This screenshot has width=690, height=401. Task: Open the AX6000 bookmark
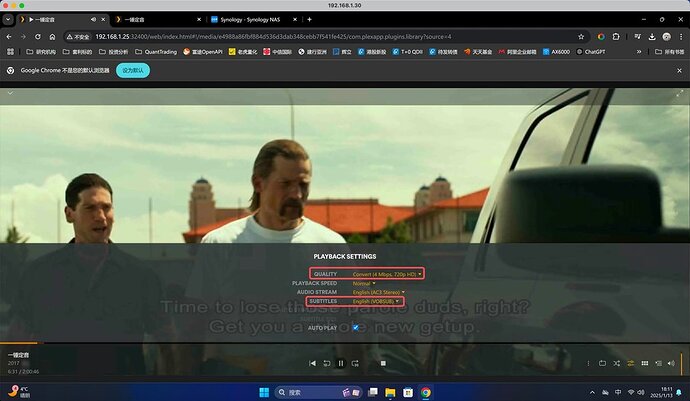point(556,52)
